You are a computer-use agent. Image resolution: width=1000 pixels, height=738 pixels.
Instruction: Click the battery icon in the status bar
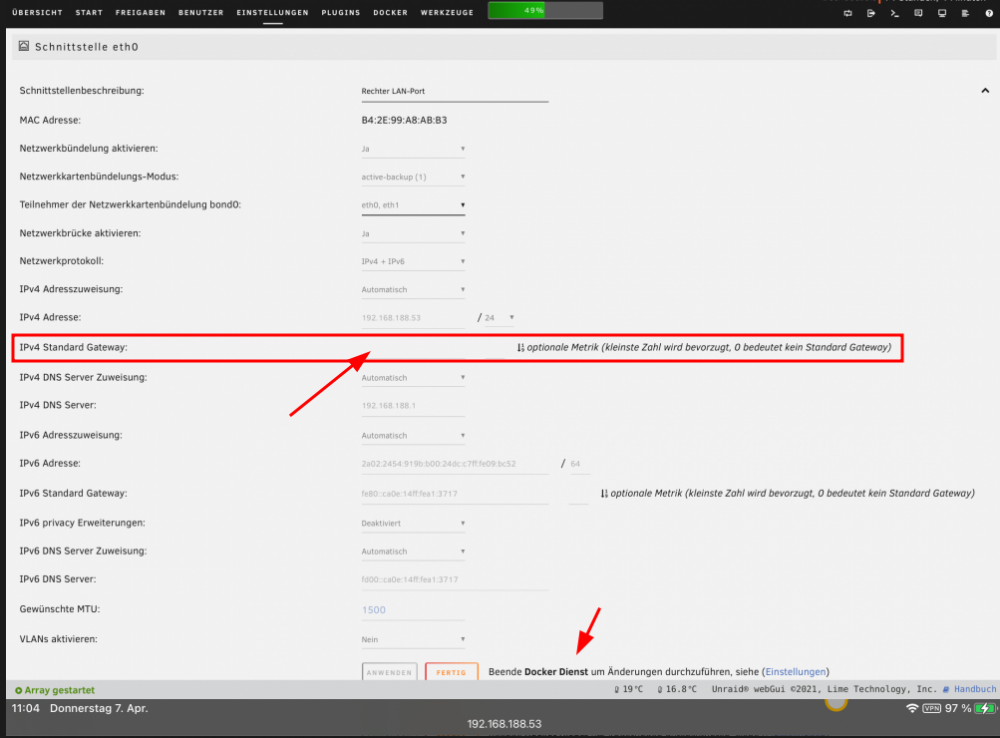[985, 708]
